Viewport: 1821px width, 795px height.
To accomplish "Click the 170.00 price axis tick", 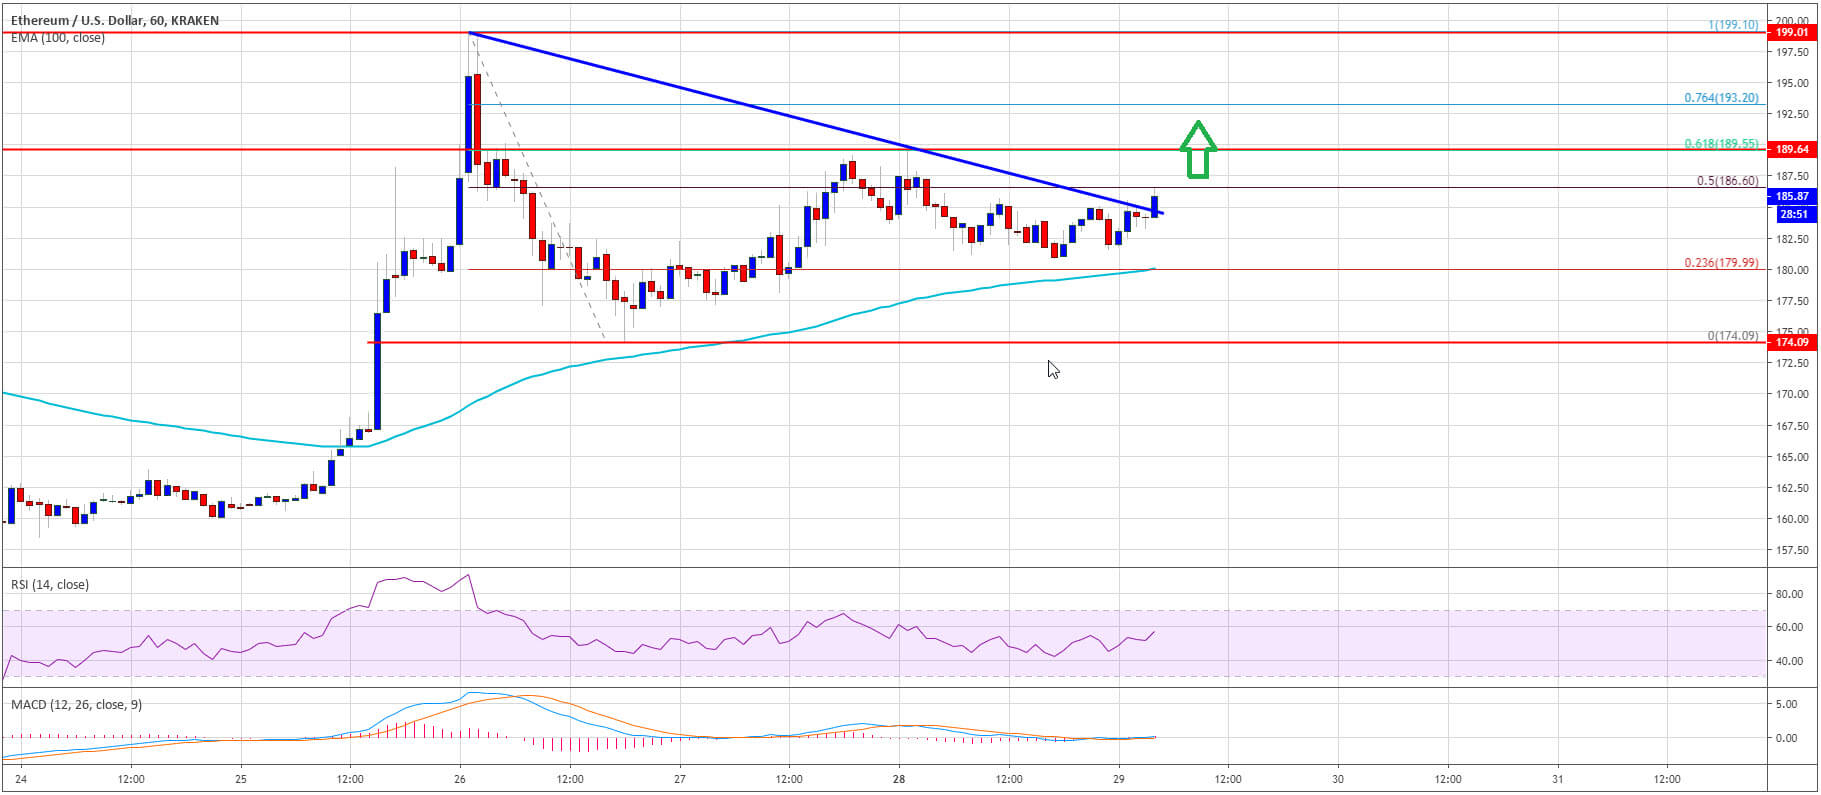I will tap(1792, 394).
